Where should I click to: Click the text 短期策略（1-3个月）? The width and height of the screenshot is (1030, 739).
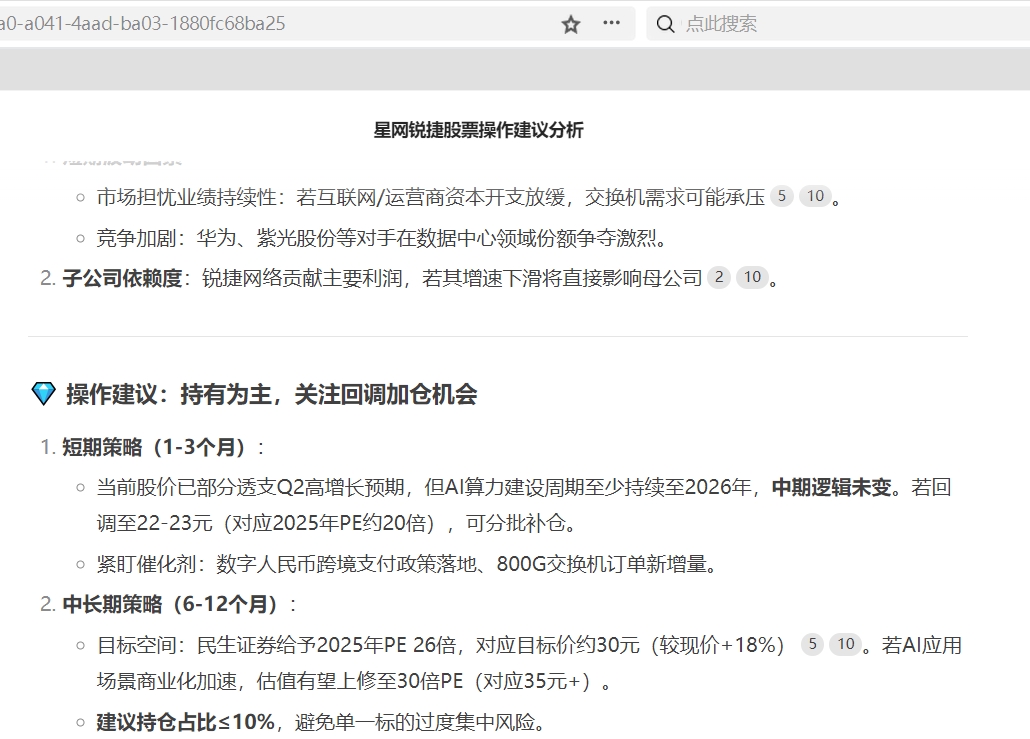pos(154,447)
